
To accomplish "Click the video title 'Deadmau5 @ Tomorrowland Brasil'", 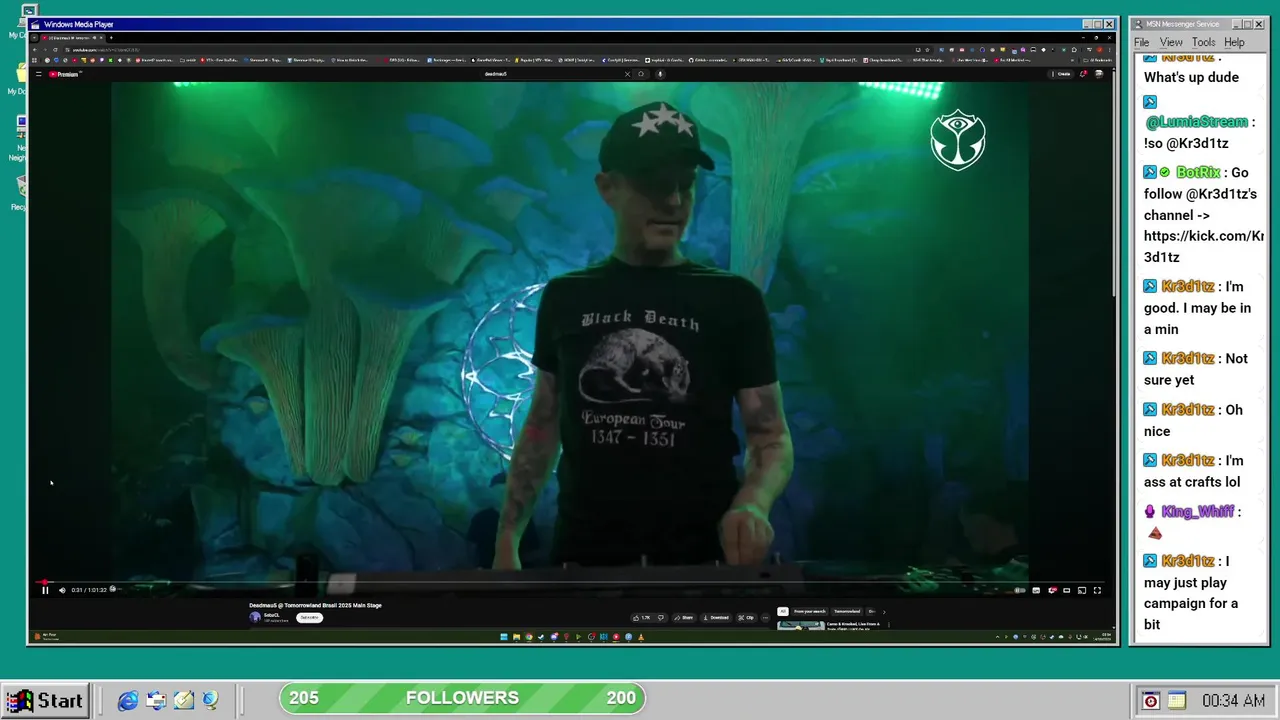I will tap(315, 605).
